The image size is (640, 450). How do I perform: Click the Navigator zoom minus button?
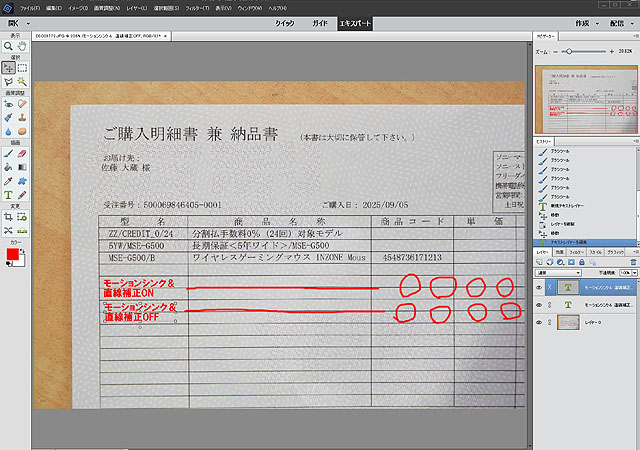(555, 52)
